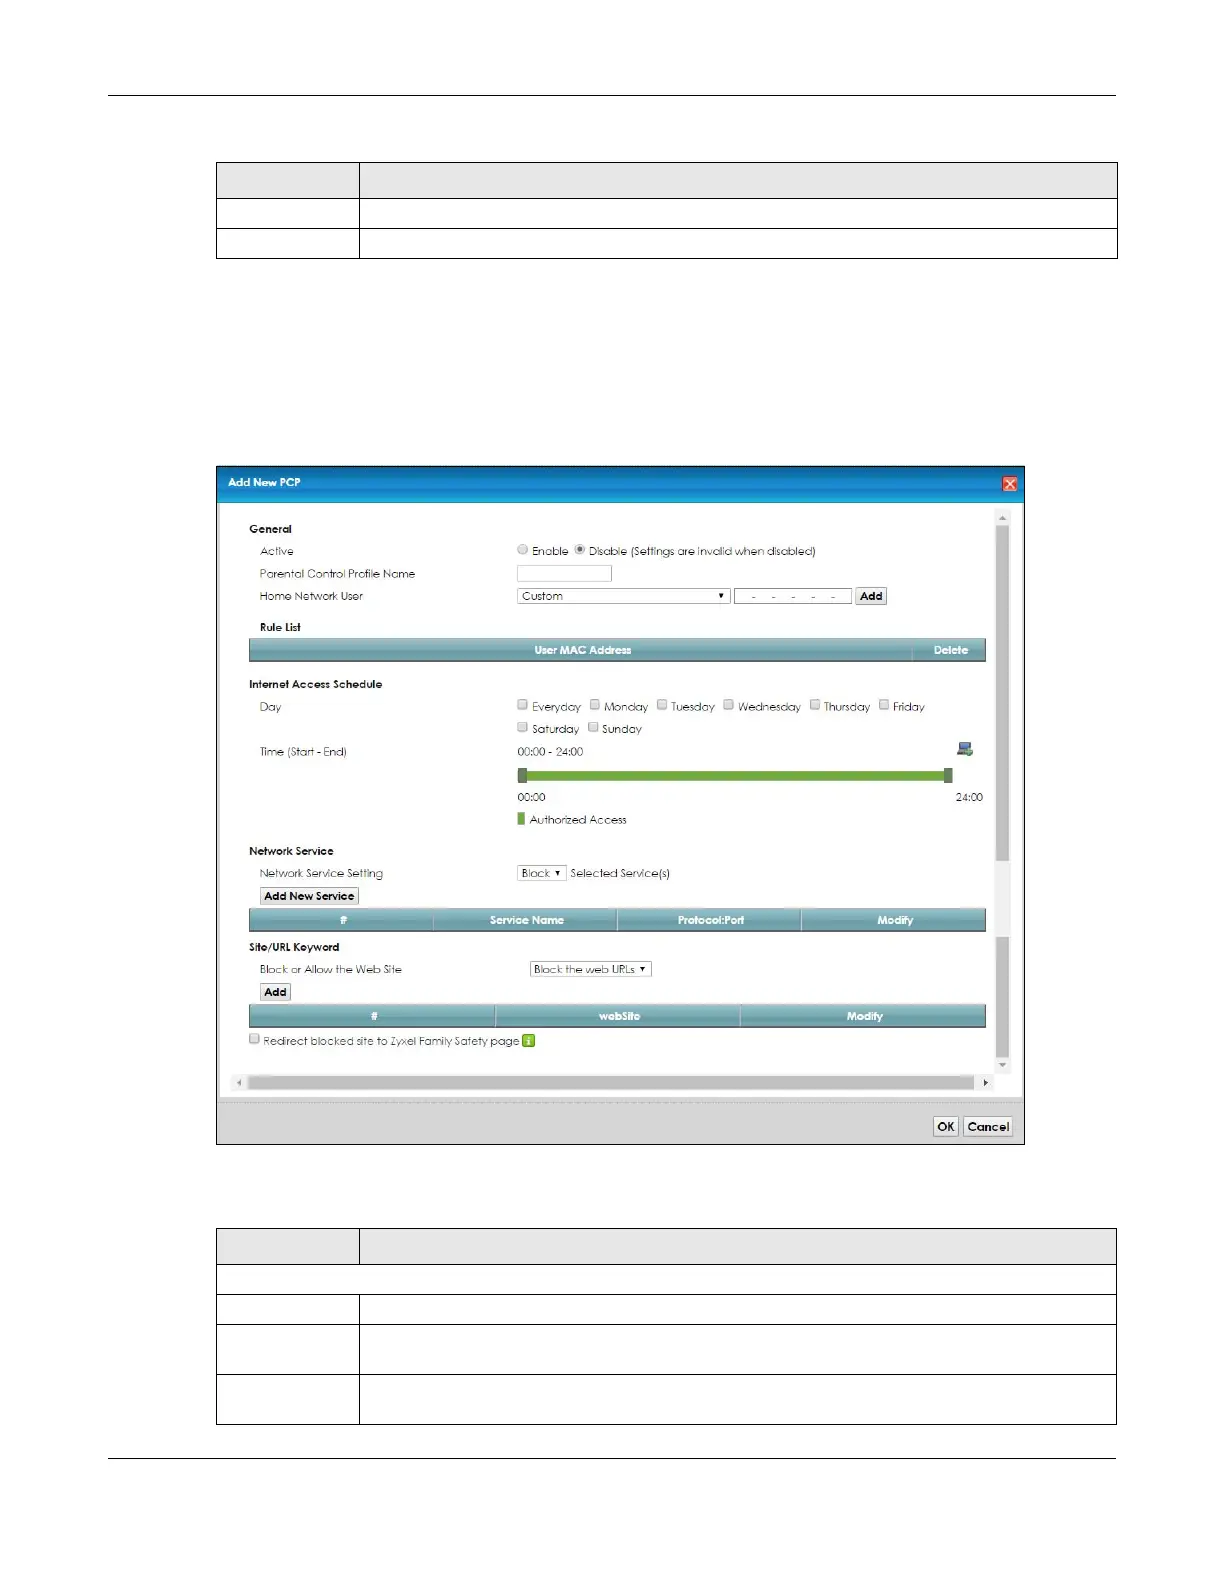The image size is (1224, 1584).
Task: Check the Tuesday checkbox
Action: click(x=662, y=705)
